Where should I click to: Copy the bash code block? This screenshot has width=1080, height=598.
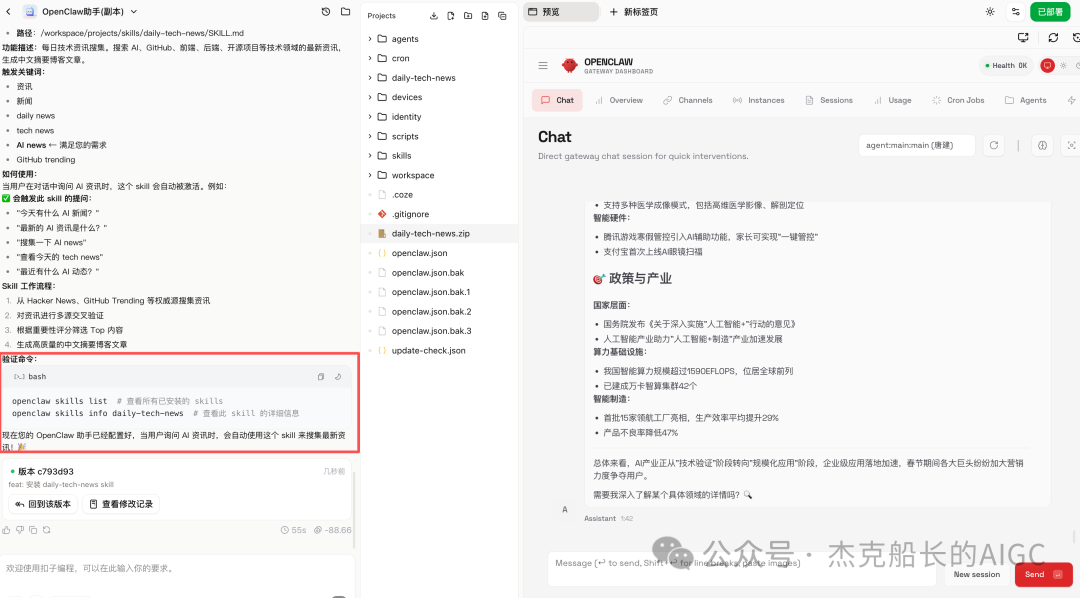coord(321,377)
